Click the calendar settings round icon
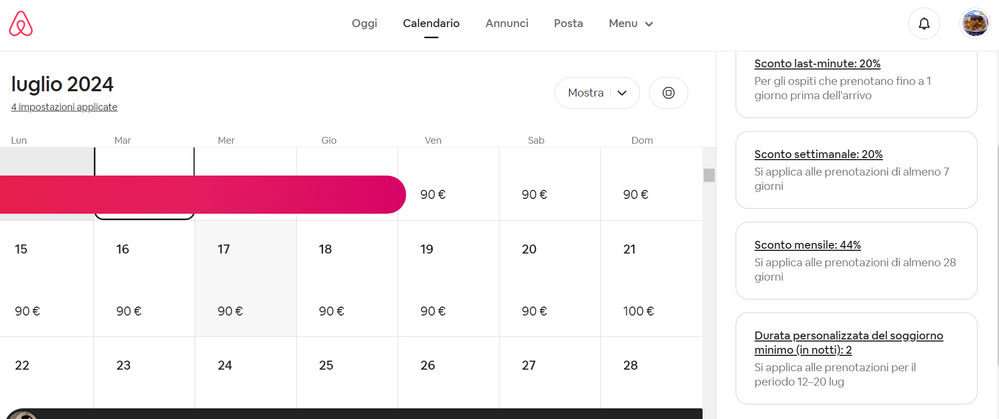Screen dimensions: 999x419 coord(669,93)
